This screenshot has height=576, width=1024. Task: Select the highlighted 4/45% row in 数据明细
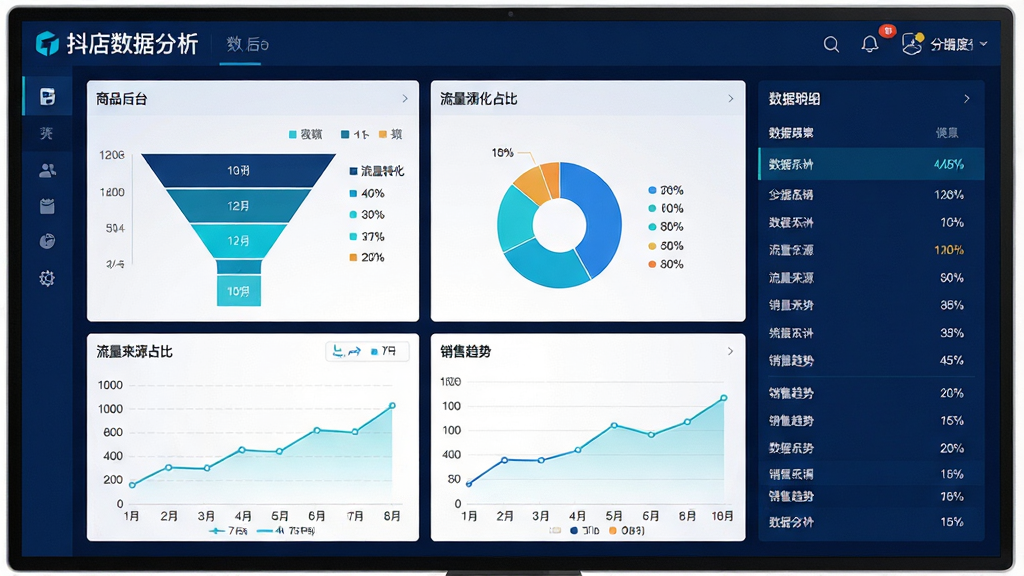(871, 164)
